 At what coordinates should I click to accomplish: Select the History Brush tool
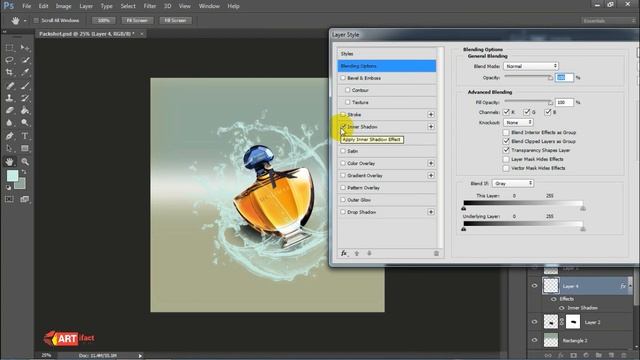click(25, 98)
